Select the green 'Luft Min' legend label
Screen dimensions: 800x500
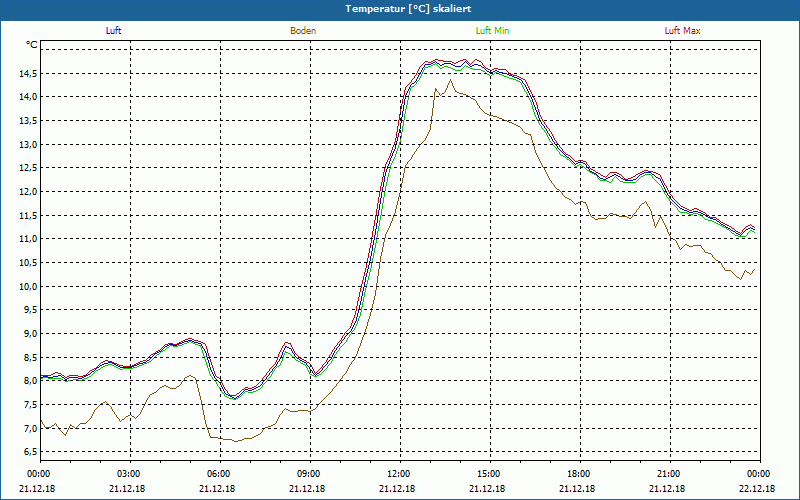tap(492, 31)
